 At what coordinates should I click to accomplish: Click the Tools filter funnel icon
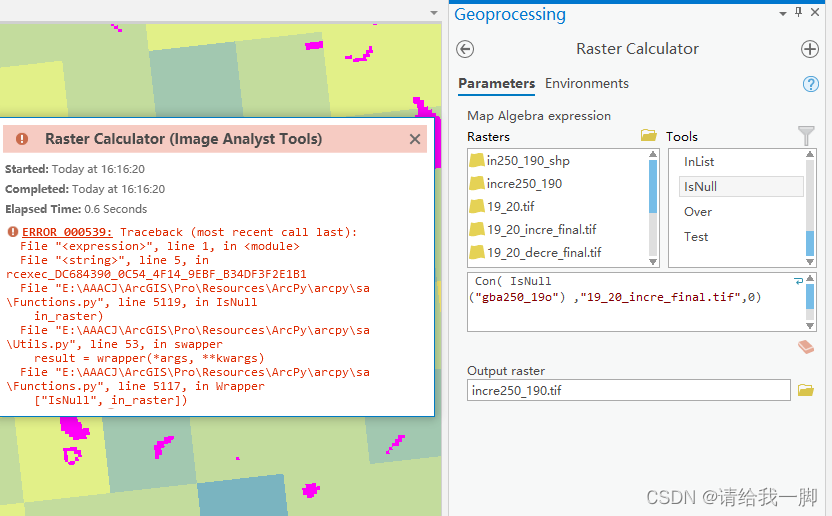(x=806, y=135)
